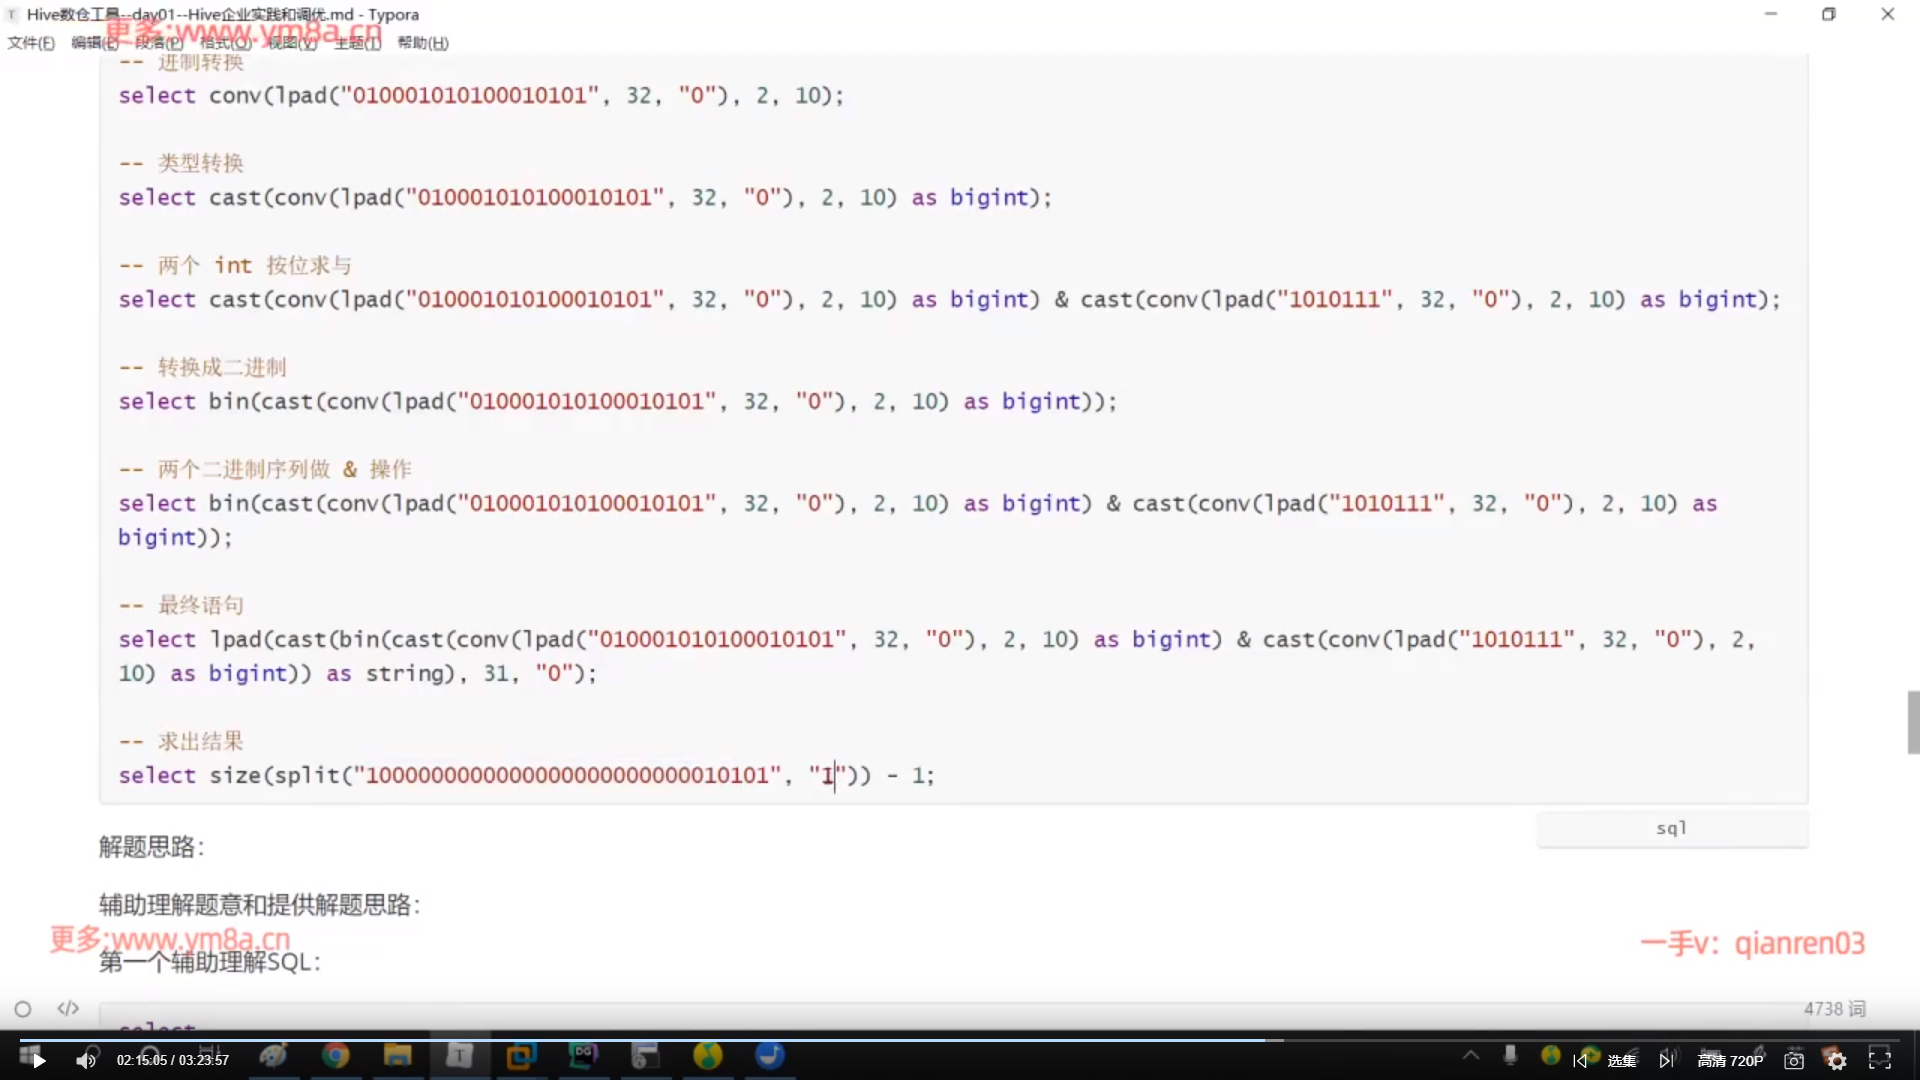Toggle source code mode icon
This screenshot has height=1080, width=1920.
coord(68,1008)
